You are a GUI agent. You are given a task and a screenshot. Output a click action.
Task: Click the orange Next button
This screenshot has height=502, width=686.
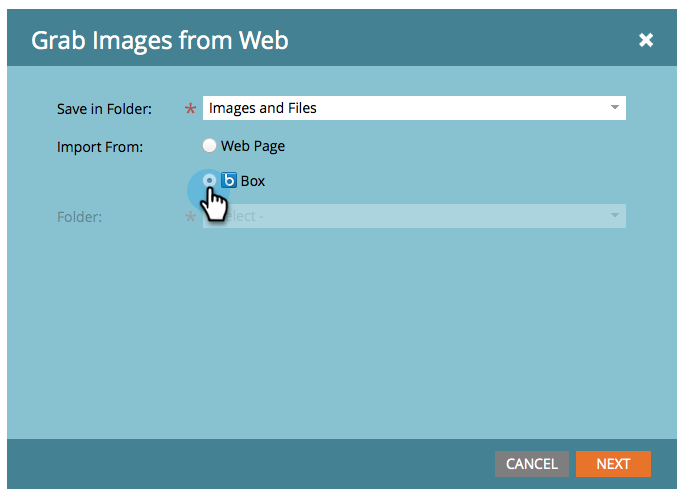[x=613, y=464]
